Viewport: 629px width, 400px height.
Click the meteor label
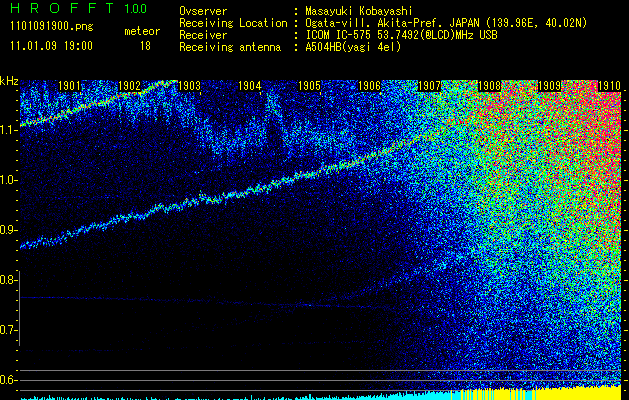(142, 31)
